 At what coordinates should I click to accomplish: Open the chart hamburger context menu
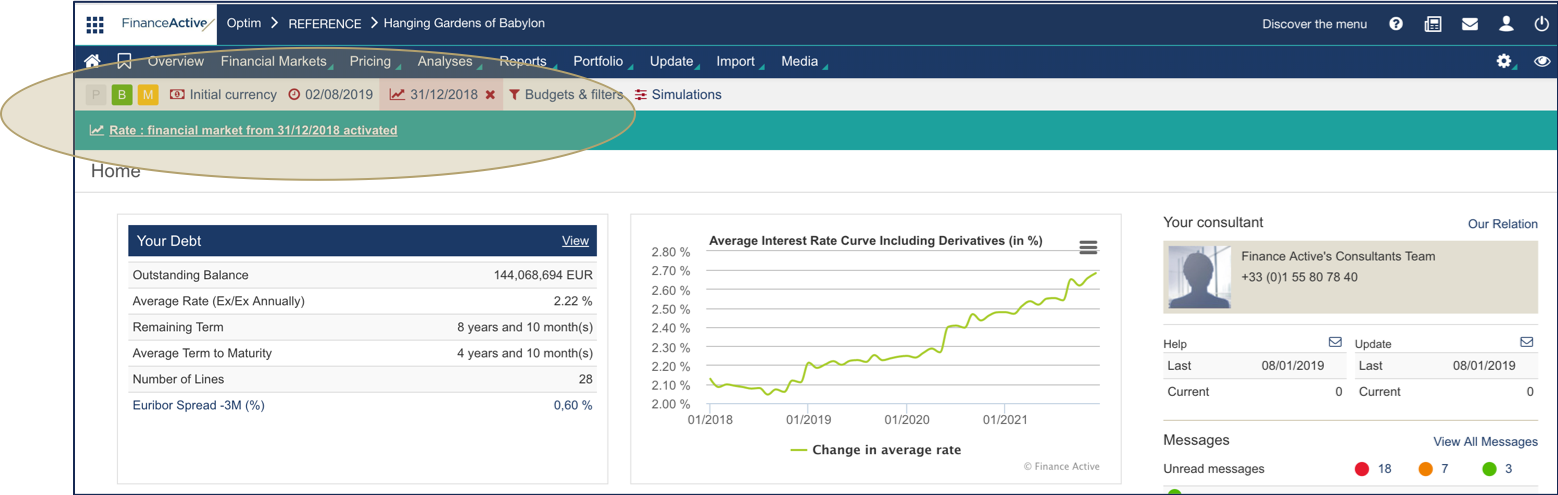(1088, 248)
